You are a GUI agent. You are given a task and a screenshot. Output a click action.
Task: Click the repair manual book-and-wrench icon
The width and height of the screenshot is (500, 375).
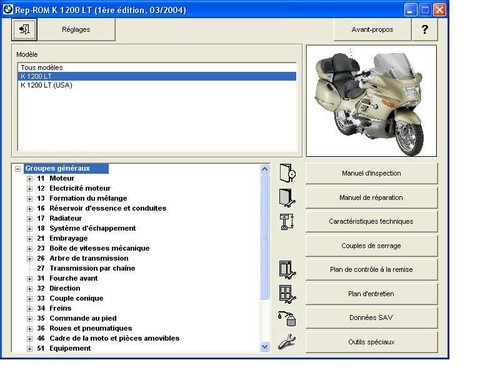pyautogui.click(x=287, y=198)
